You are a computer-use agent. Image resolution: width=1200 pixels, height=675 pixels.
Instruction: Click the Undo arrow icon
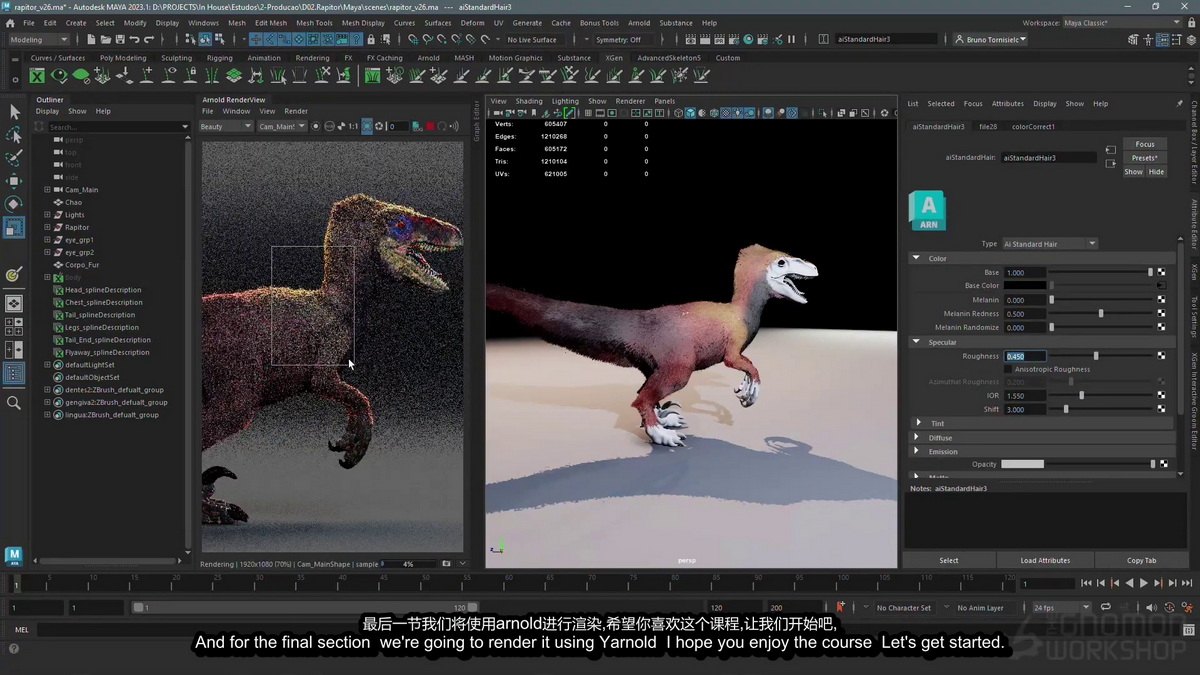[134, 40]
